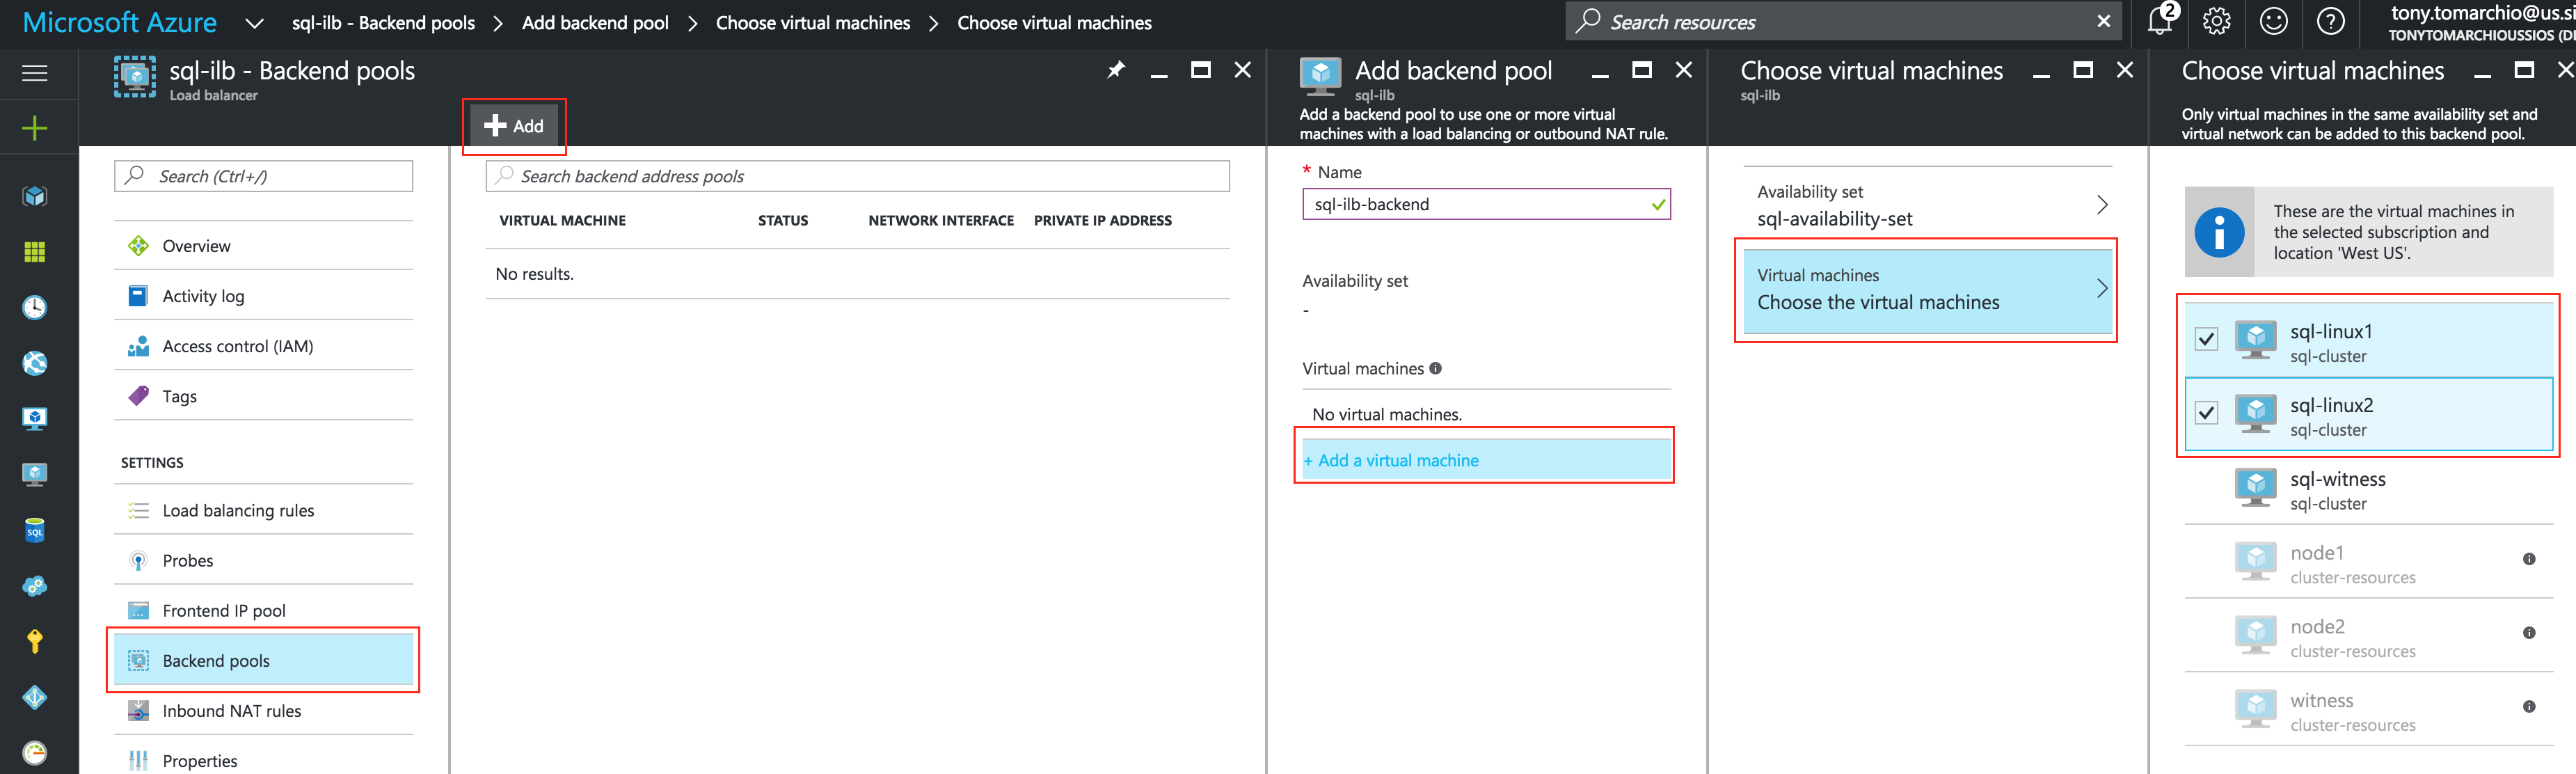Click the user account tony.tomarchio
The height and width of the screenshot is (774, 2576).
(2482, 23)
